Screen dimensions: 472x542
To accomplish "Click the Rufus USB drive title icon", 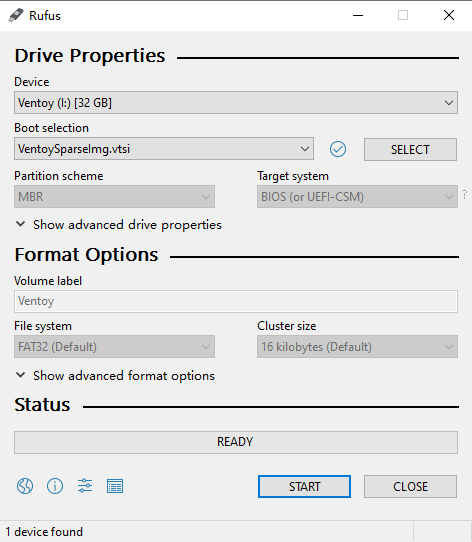I will [16, 16].
